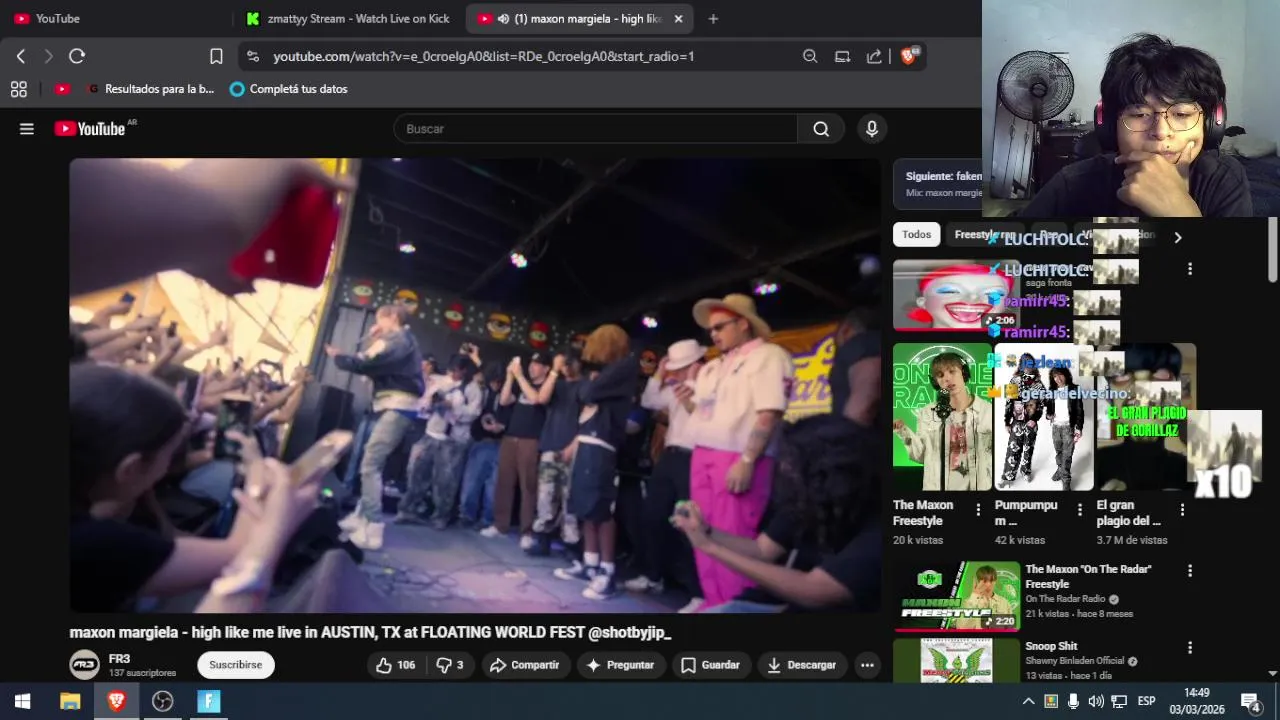The image size is (1280, 720).
Task: Open File Explorer from taskbar
Action: pos(70,701)
